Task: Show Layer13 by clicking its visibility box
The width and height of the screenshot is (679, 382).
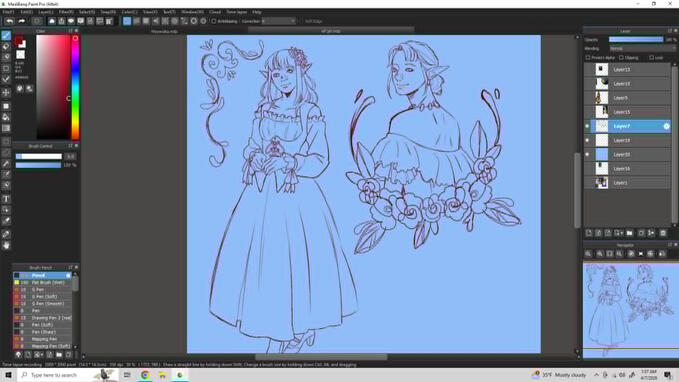Action: 588,69
